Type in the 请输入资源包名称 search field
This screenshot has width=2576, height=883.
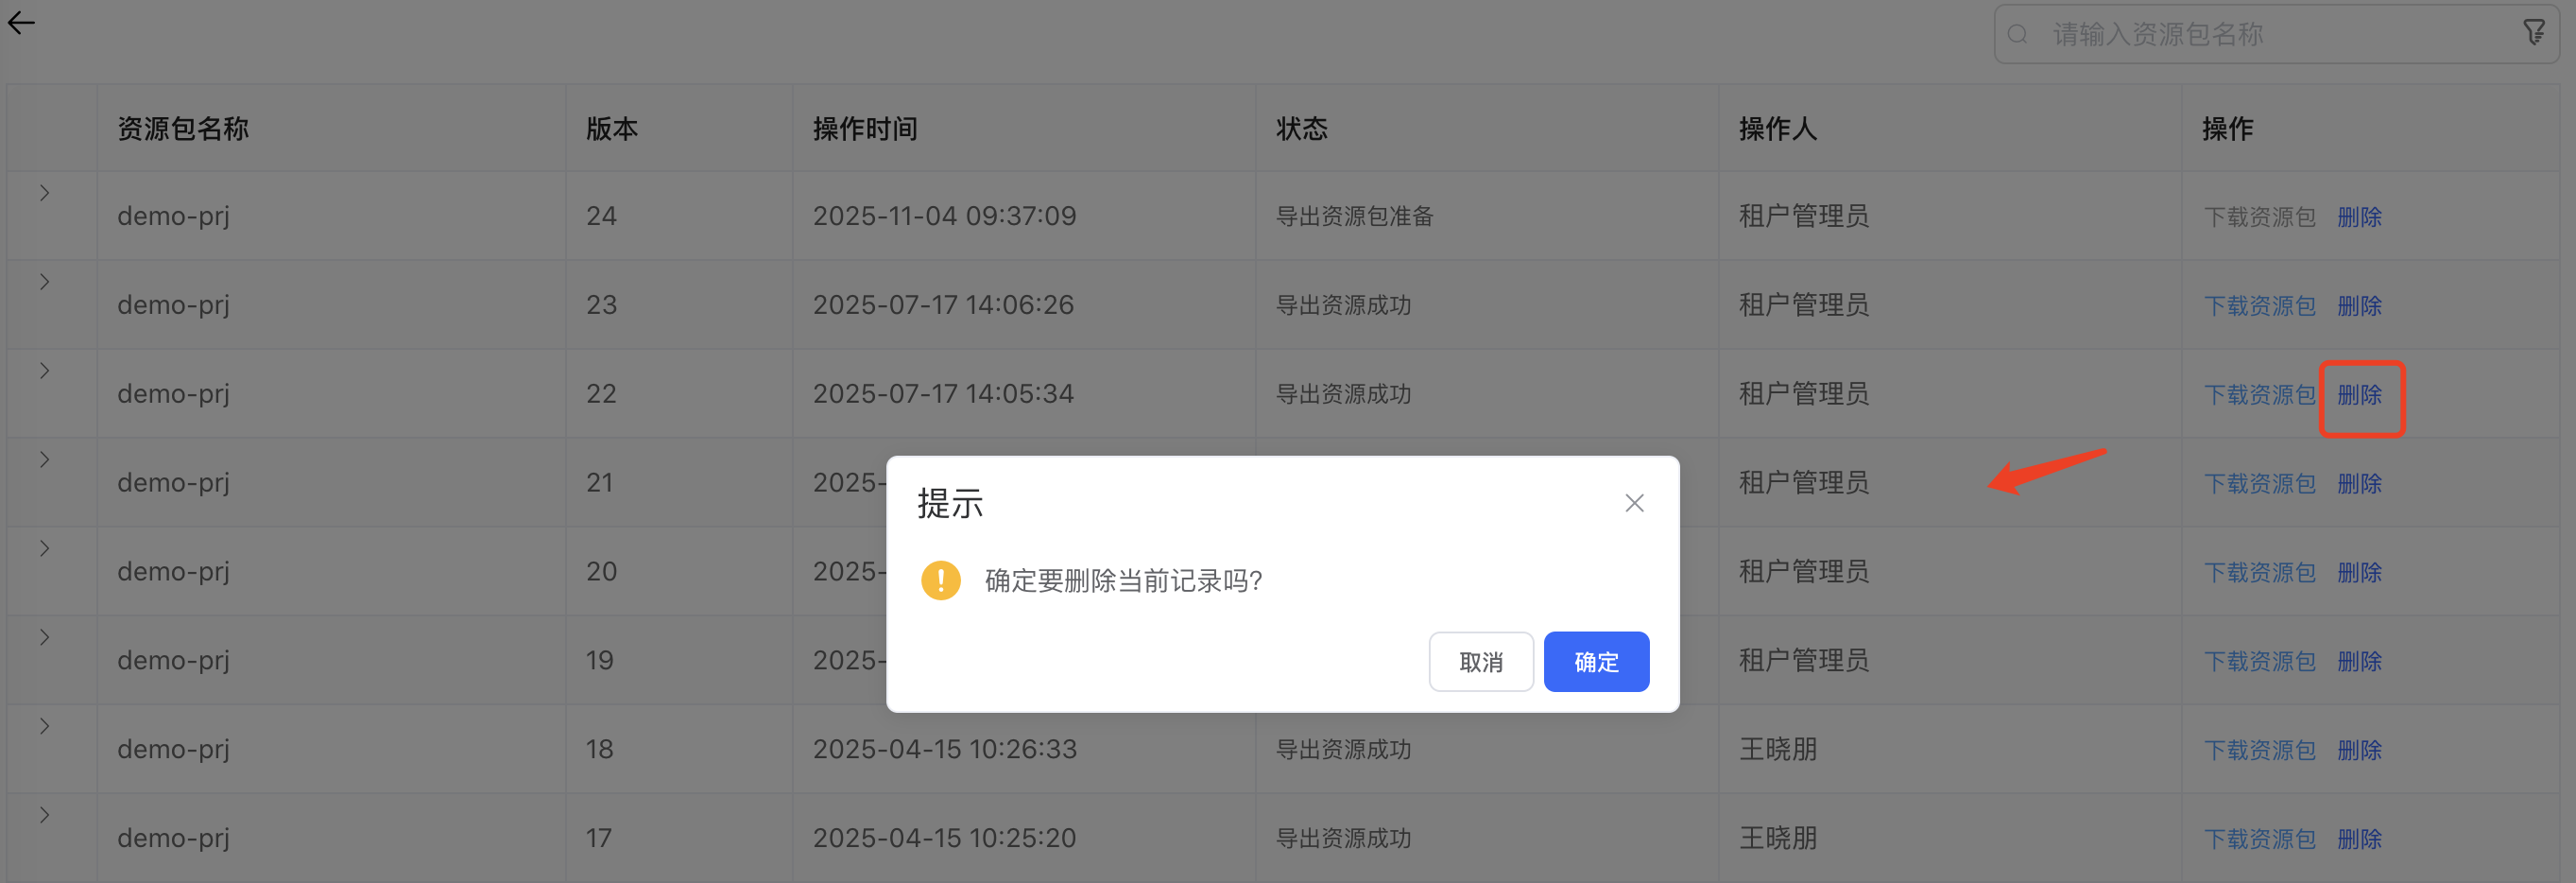[2270, 35]
